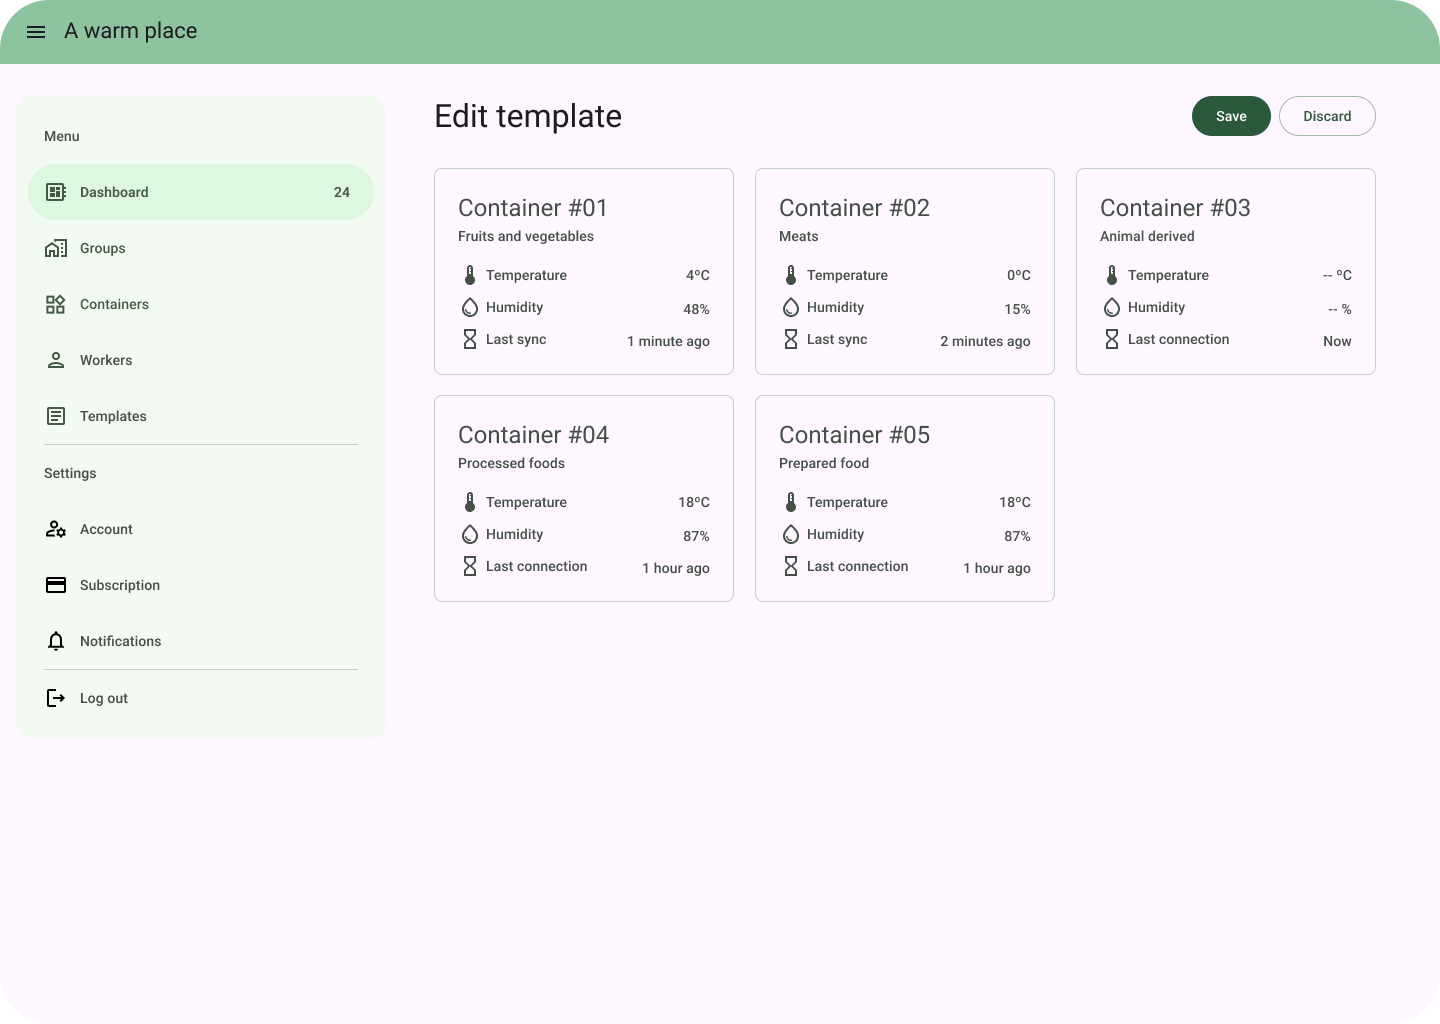Select Dashboard in the menu
This screenshot has height=1024, width=1440.
pyautogui.click(x=201, y=192)
